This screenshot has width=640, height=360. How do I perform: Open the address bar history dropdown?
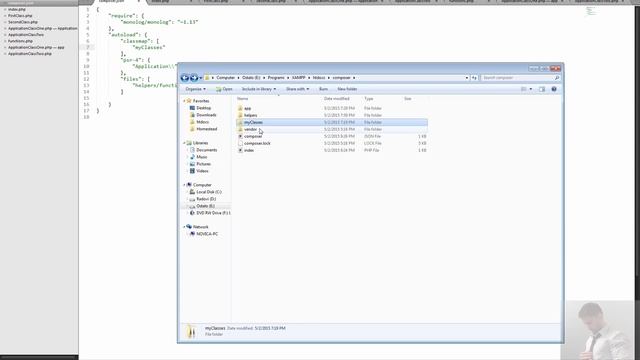(x=467, y=78)
